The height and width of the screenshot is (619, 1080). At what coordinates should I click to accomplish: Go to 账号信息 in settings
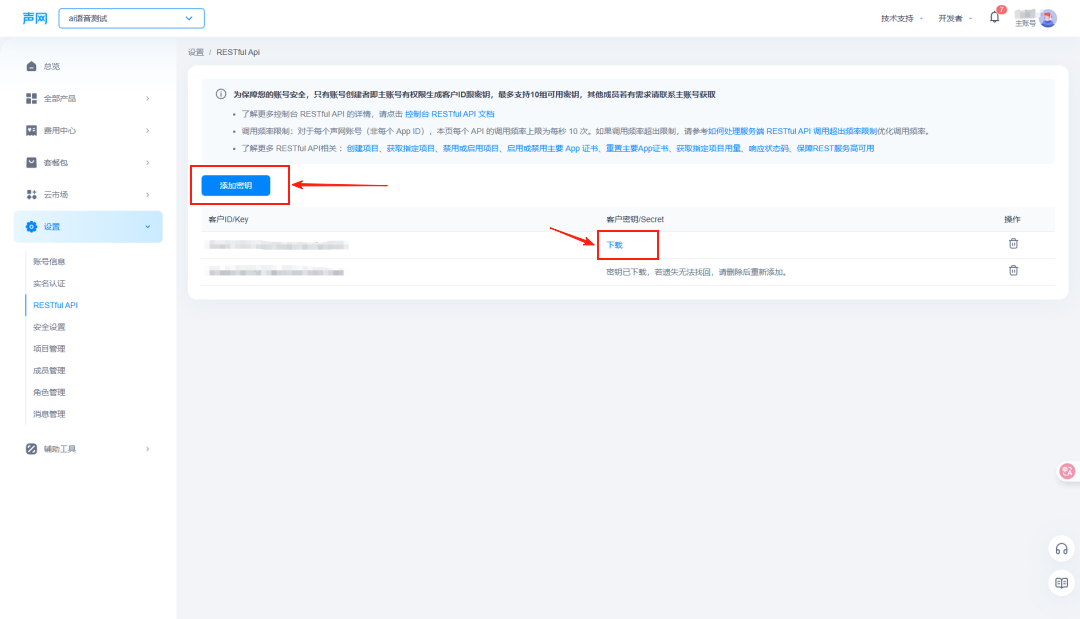coord(49,262)
